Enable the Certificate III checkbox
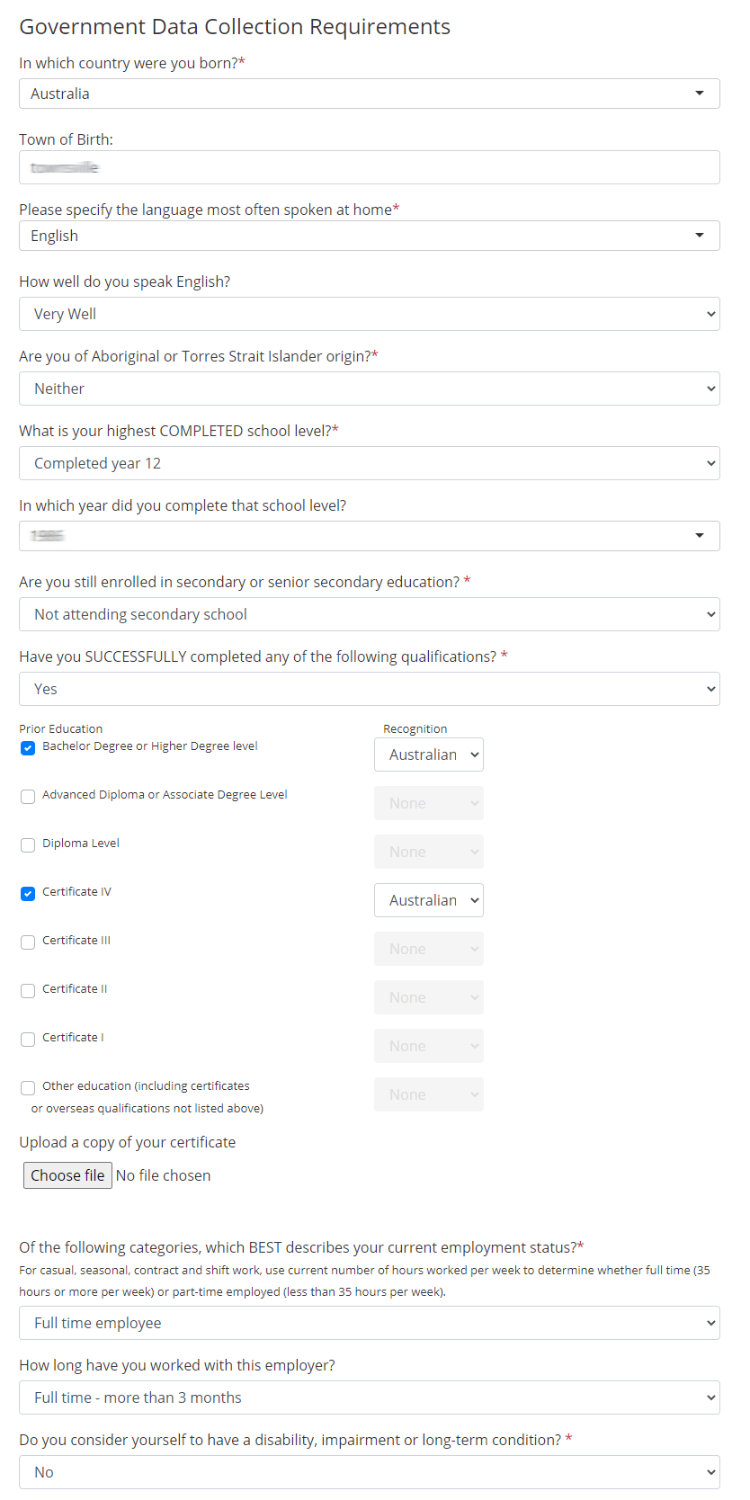The width and height of the screenshot is (750, 1500). (x=28, y=942)
